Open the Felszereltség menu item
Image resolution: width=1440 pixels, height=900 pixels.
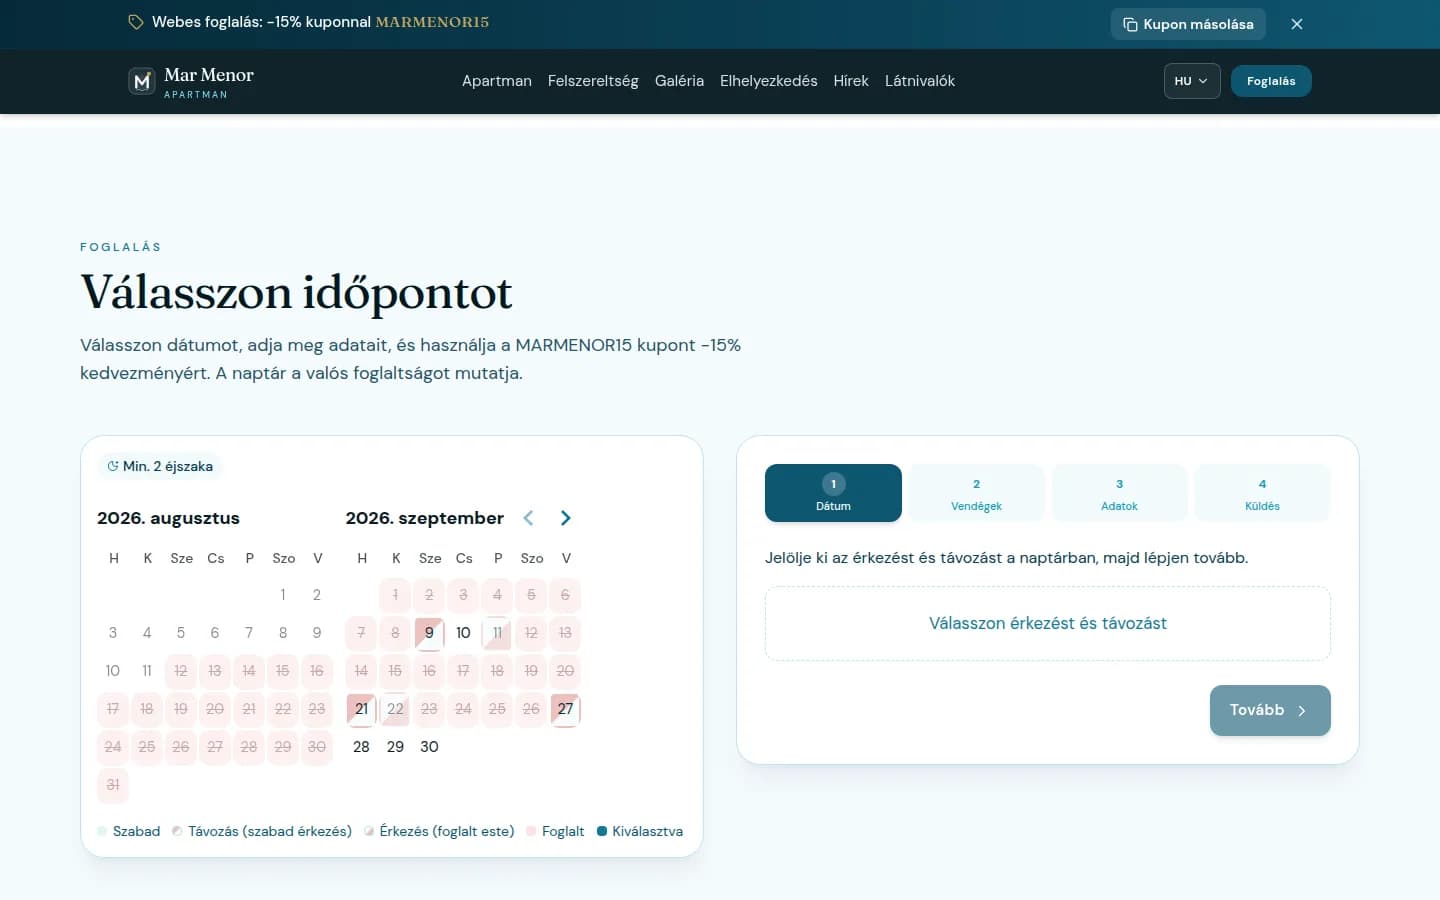pos(593,81)
